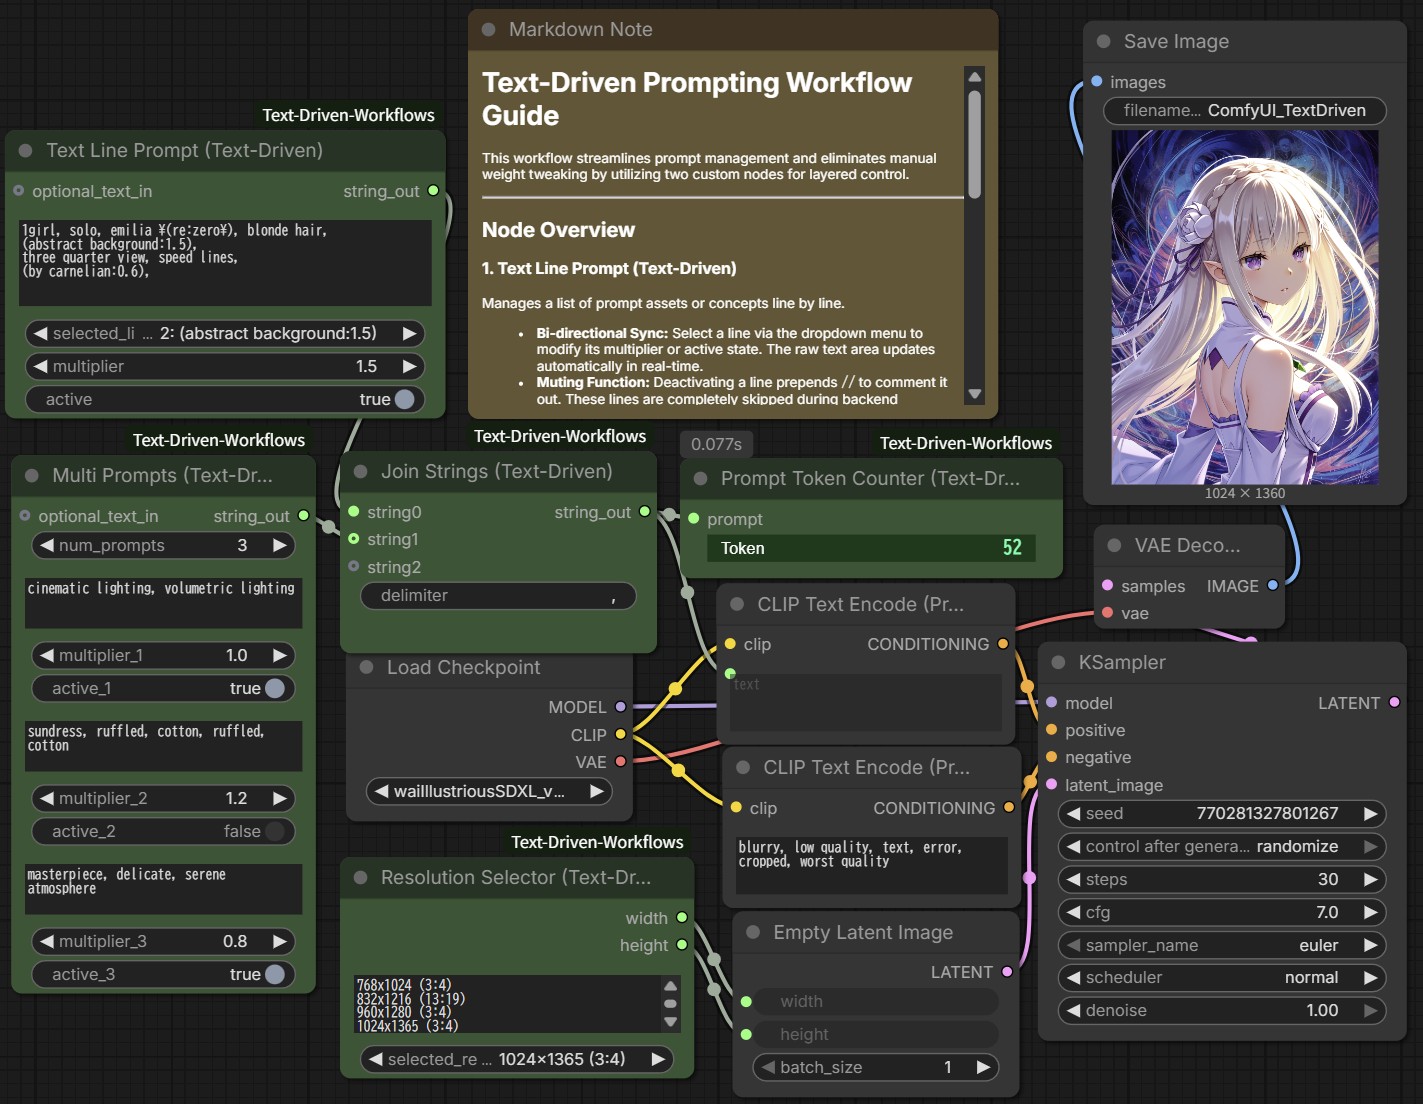Collapse the Empty Latent Image node dot
1423x1104 pixels.
(753, 933)
